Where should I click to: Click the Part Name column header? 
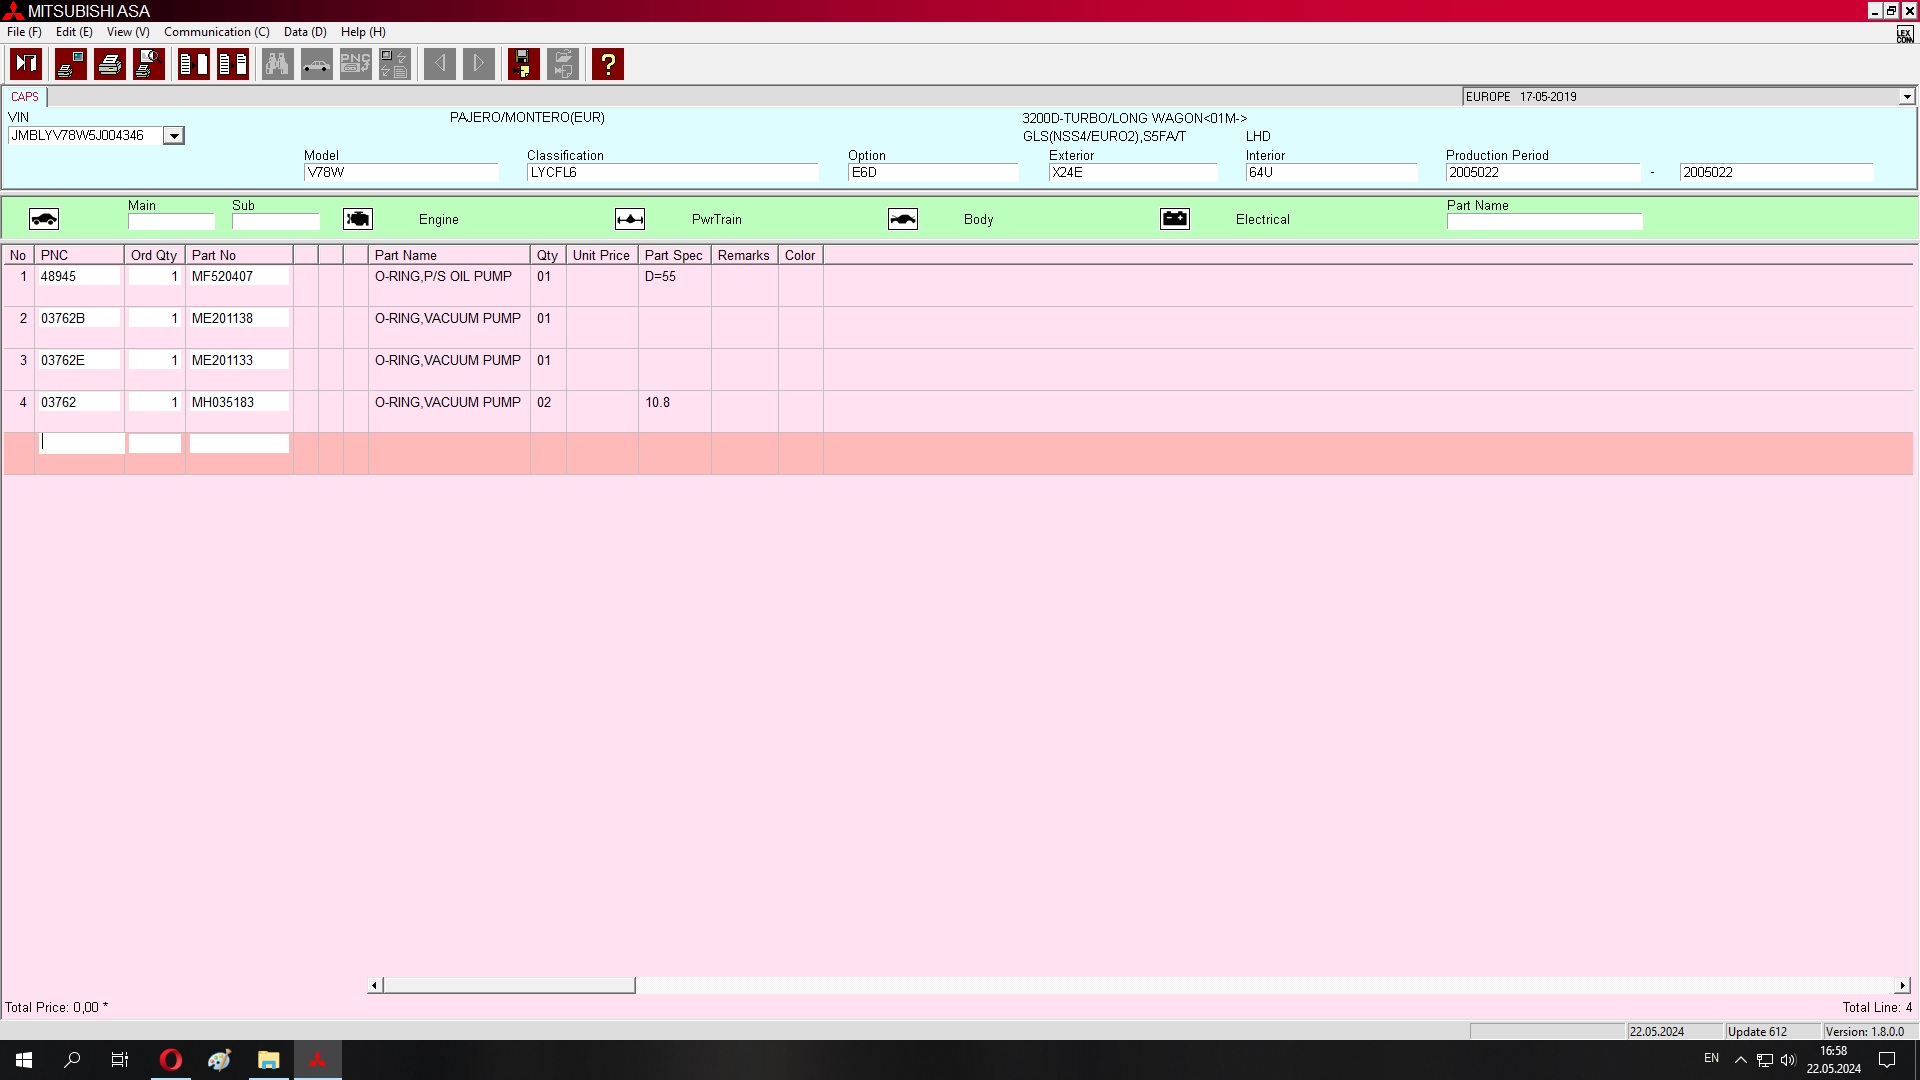click(449, 255)
